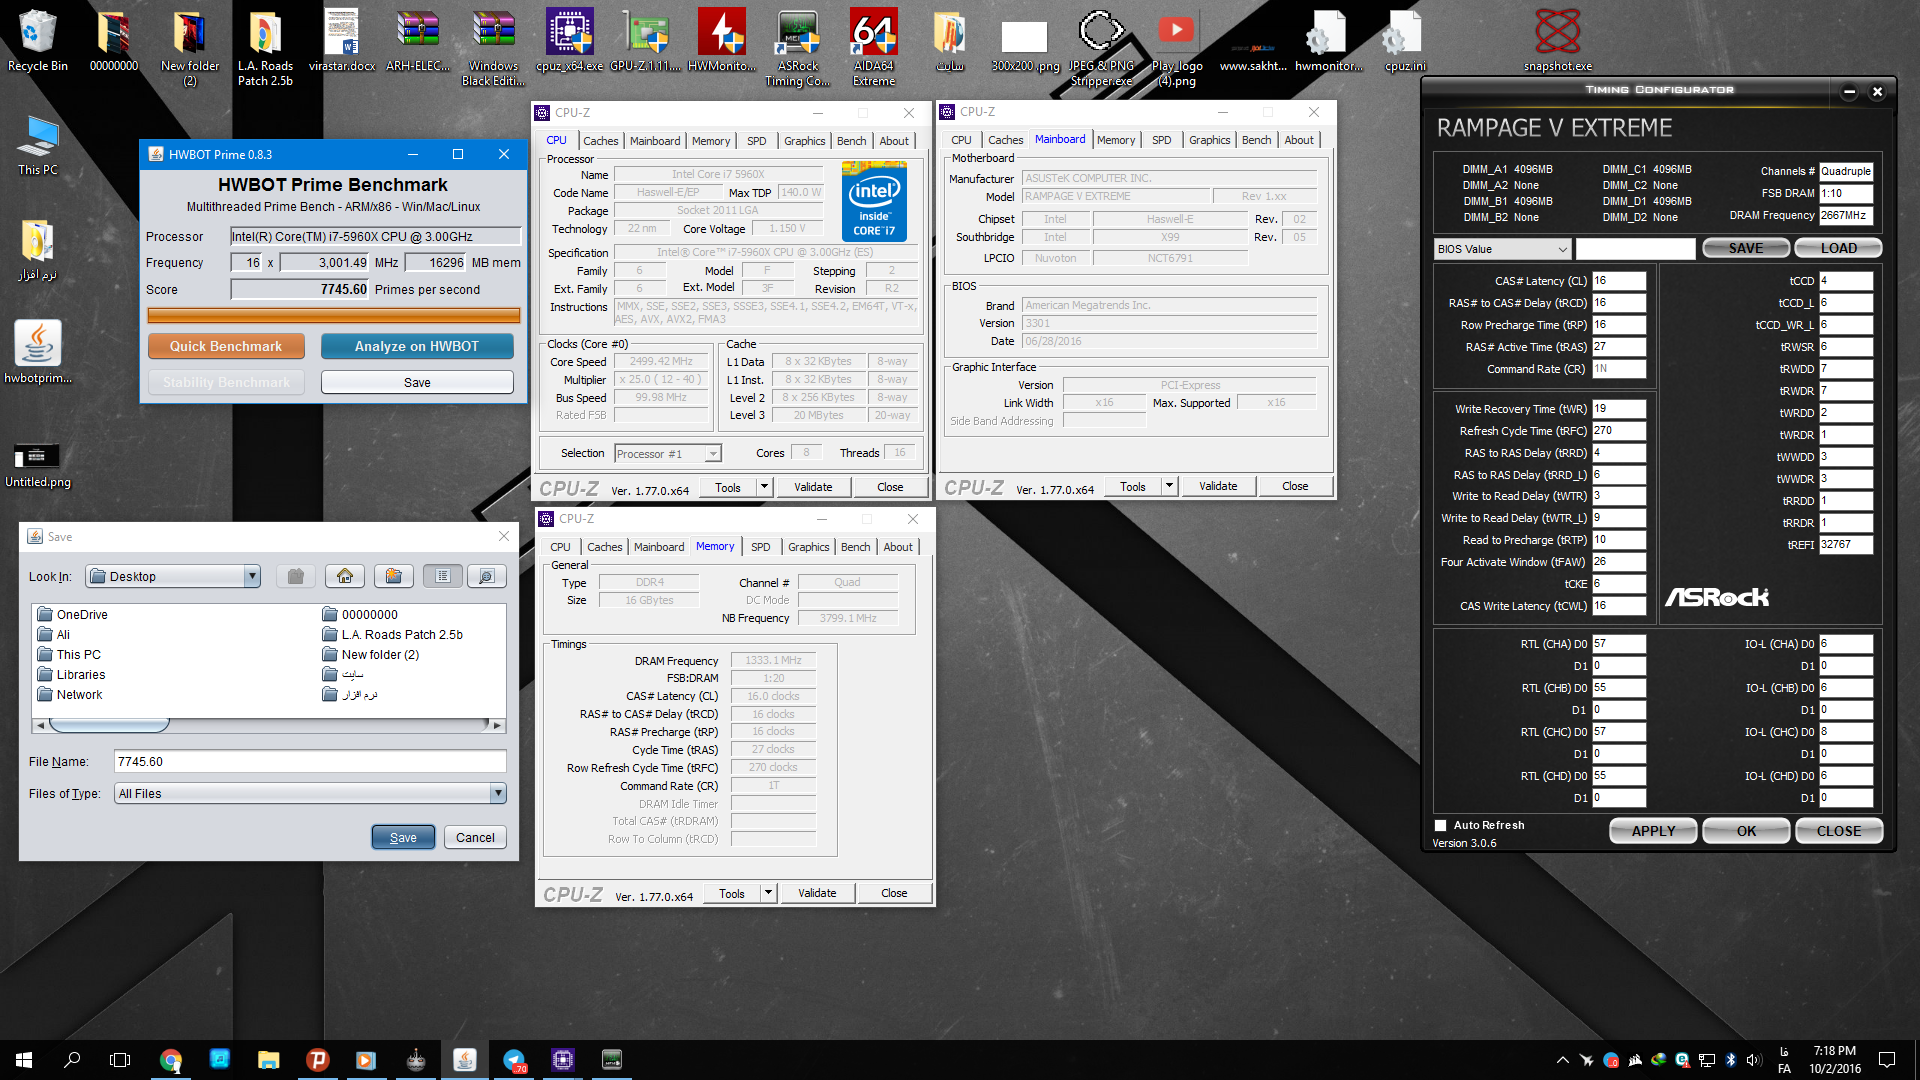This screenshot has width=1920, height=1080.
Task: Click Save button in Save dialog
Action: click(x=403, y=838)
